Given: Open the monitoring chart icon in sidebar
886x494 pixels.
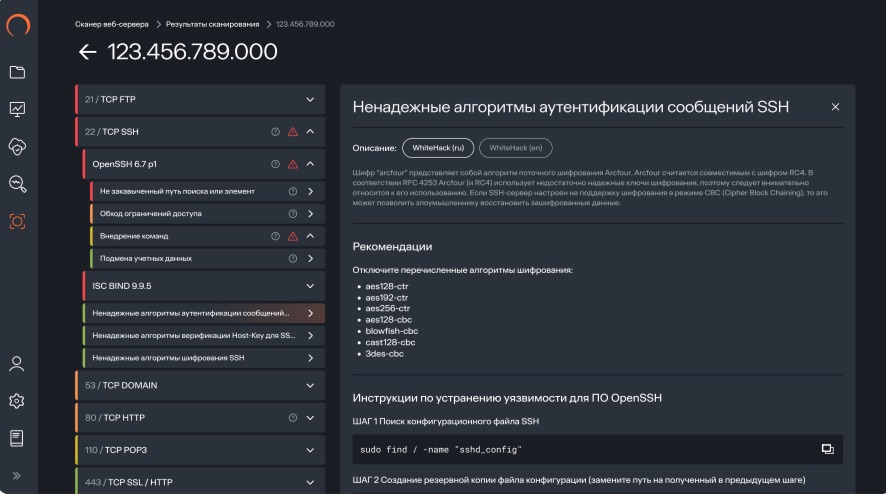Looking at the screenshot, I should (17, 109).
